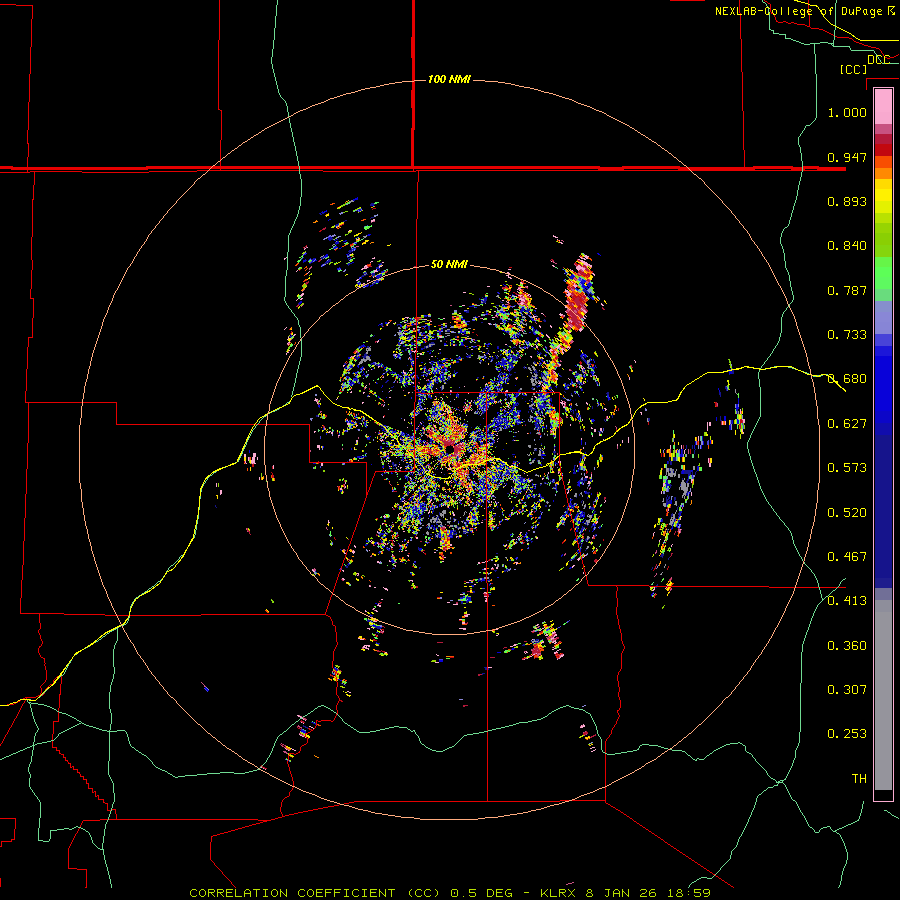Click the 0.627 legend value
Screen dimensions: 900x900
click(x=847, y=423)
